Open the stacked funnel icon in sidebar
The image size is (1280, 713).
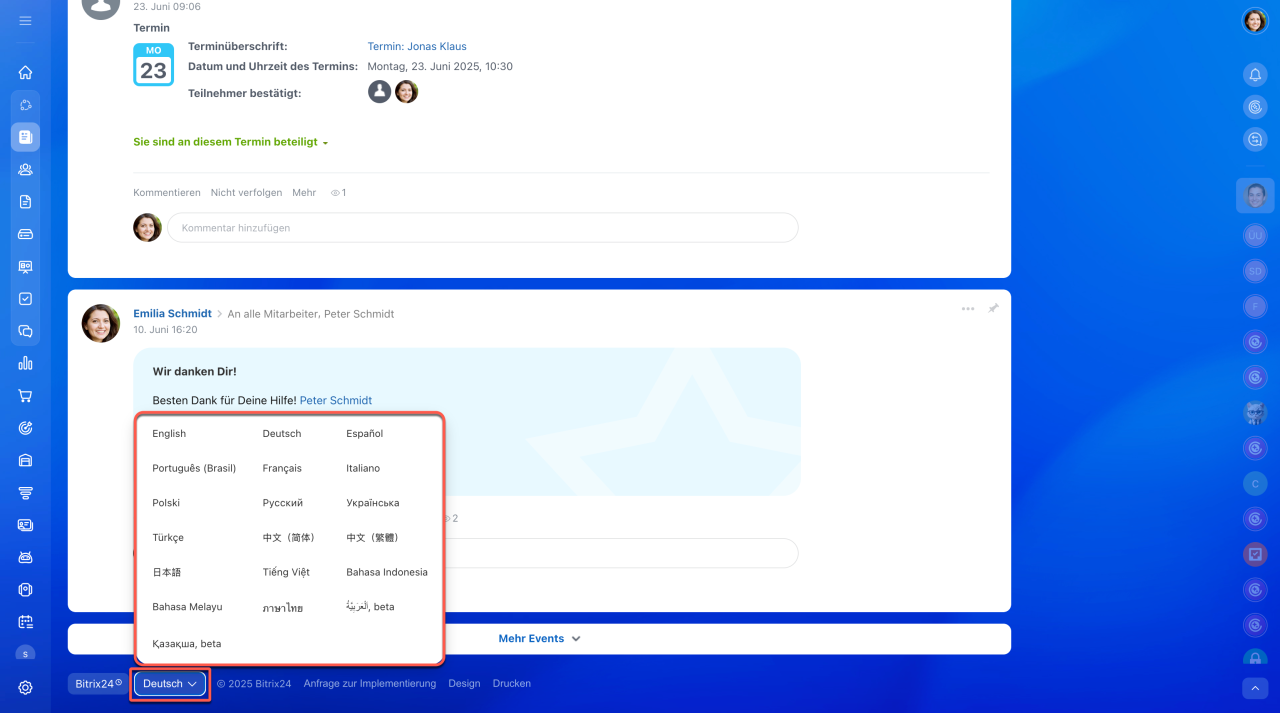25,492
